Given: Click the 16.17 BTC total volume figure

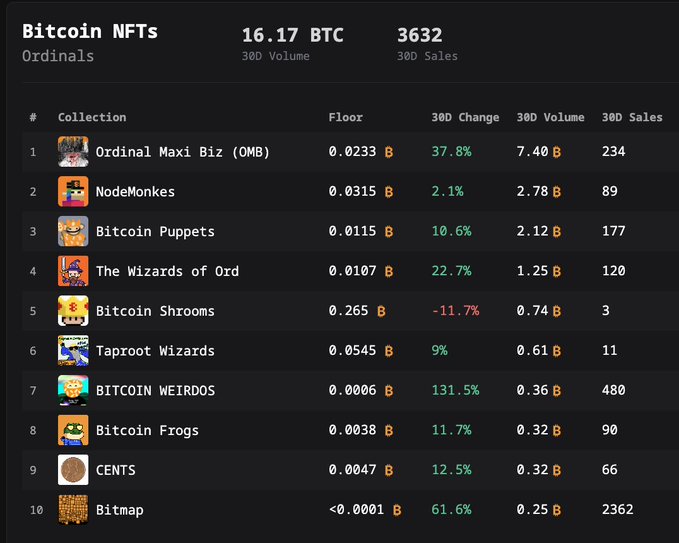Looking at the screenshot, I should click(x=293, y=35).
